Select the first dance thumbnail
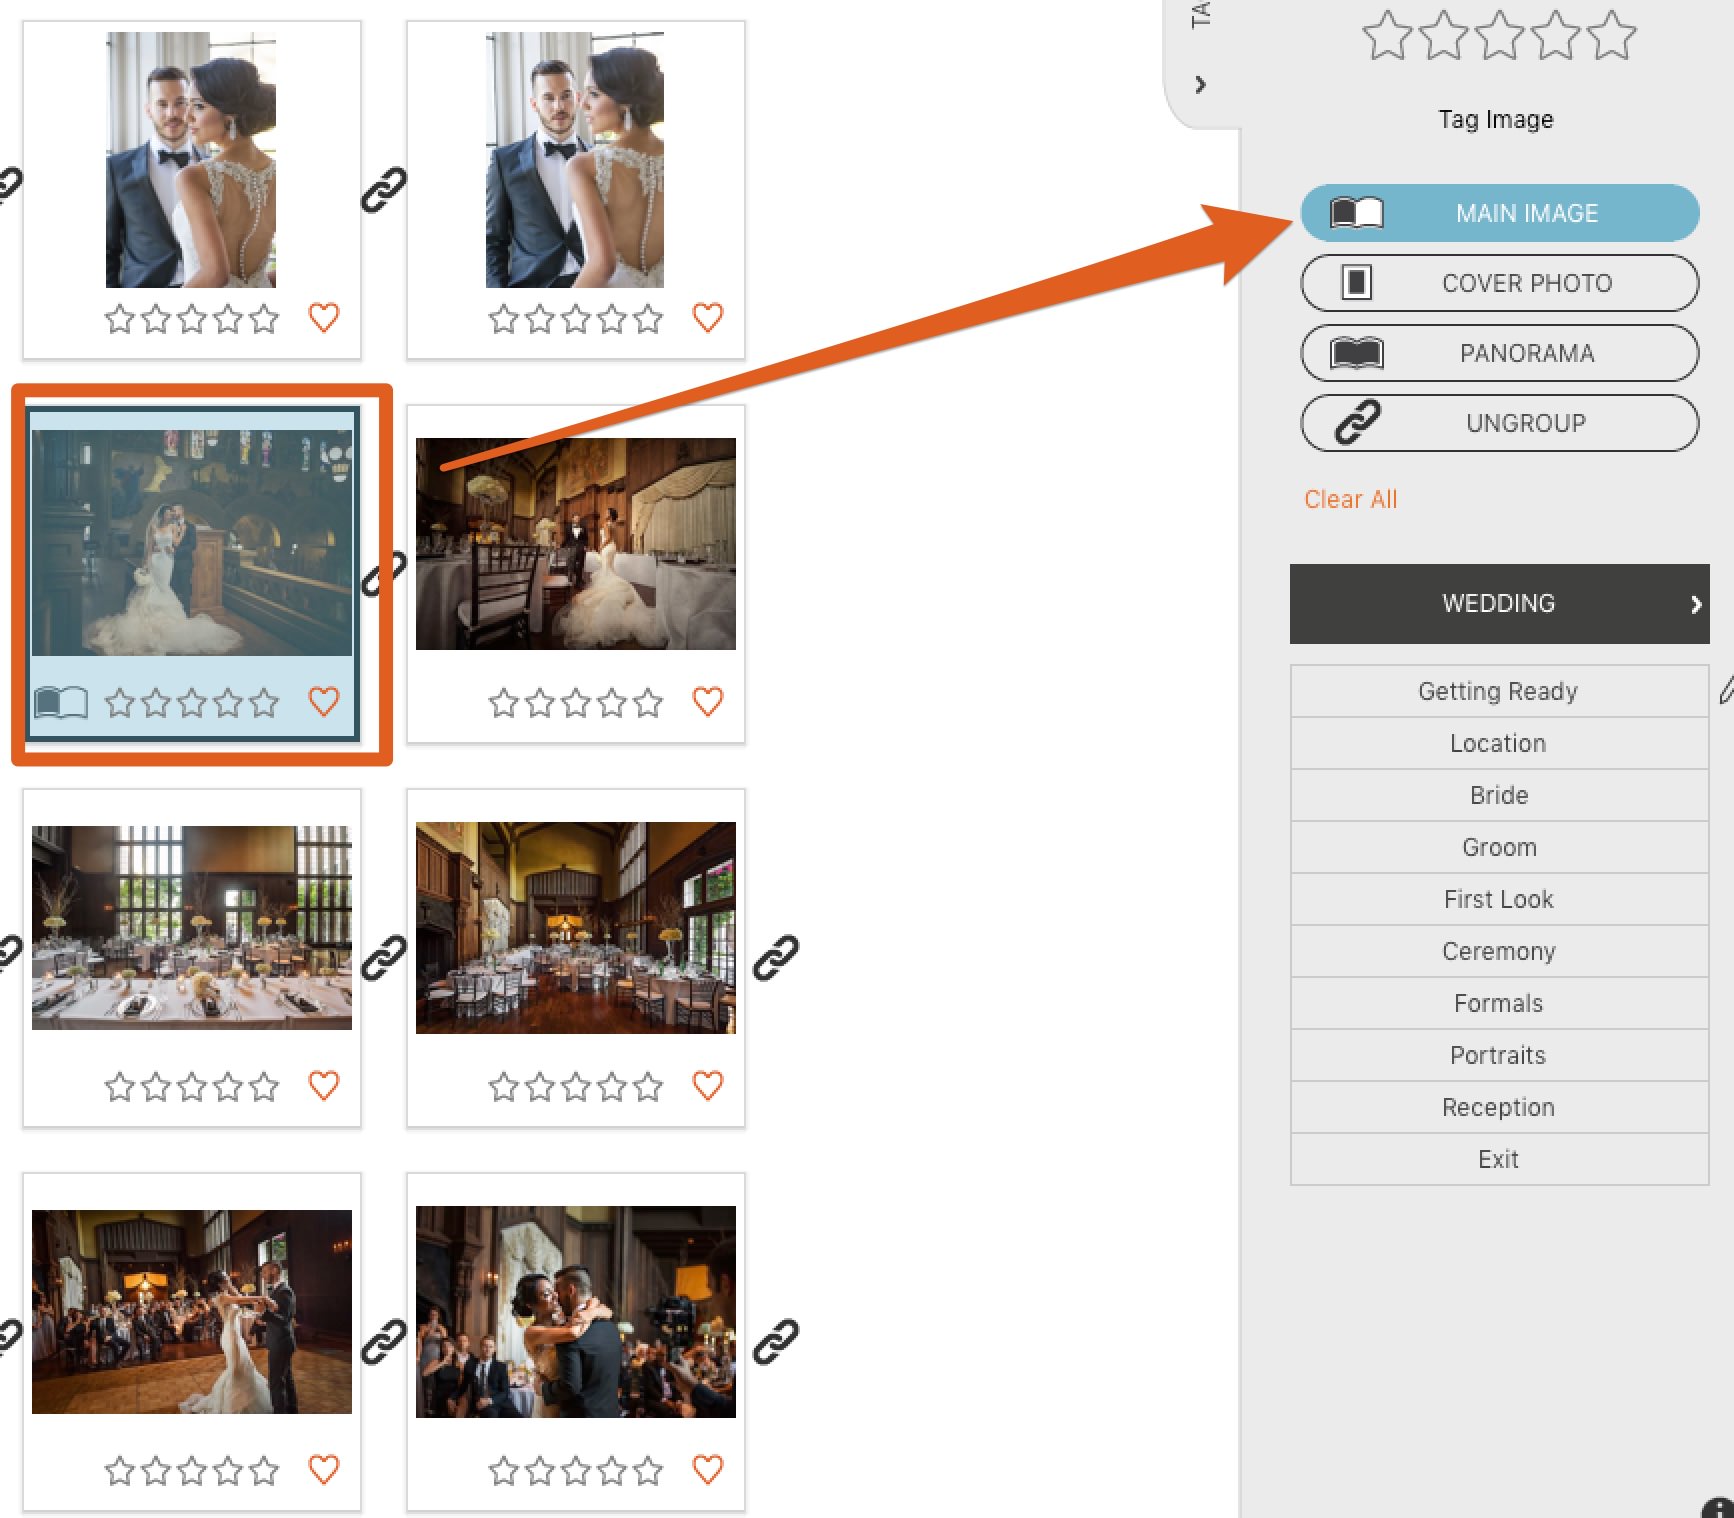 point(192,1312)
